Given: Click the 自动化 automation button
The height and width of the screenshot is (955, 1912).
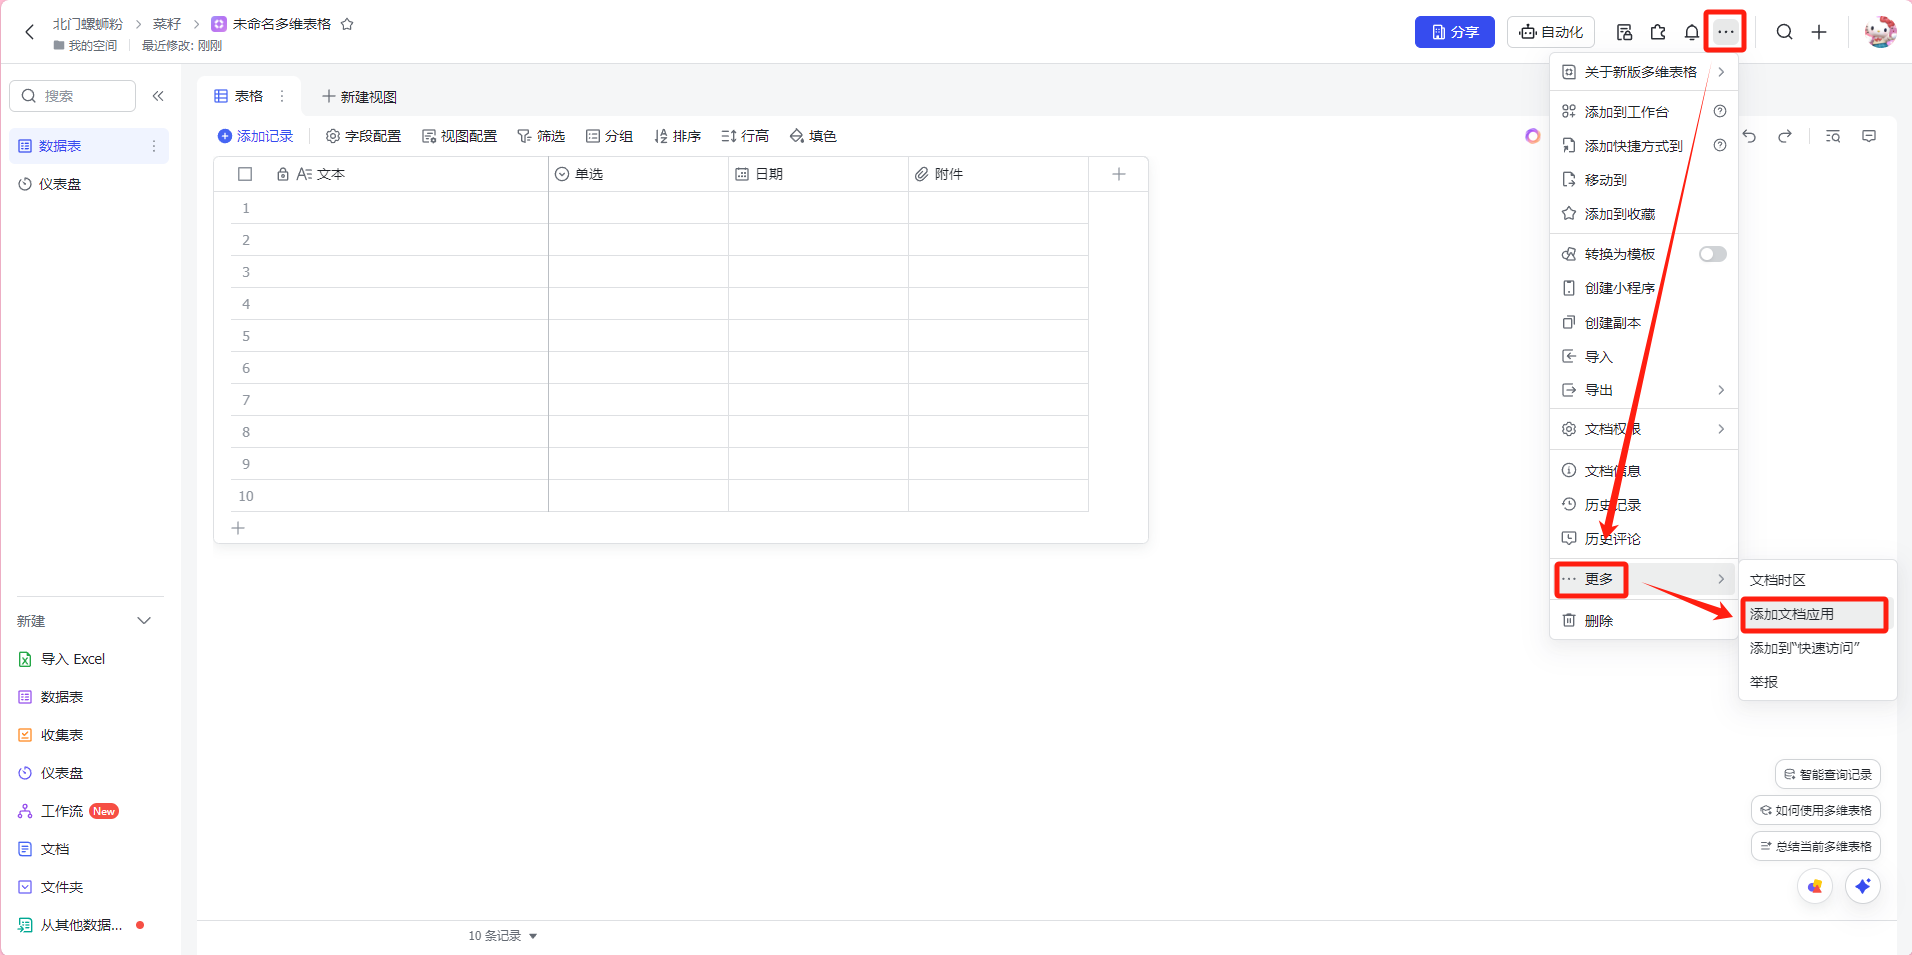Looking at the screenshot, I should (x=1550, y=32).
